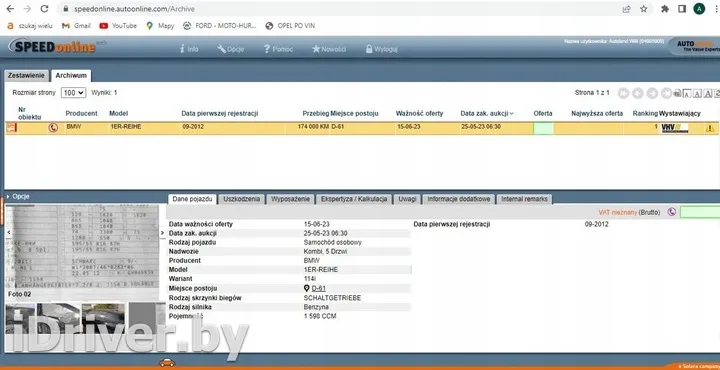Viewport: 720px width, 370px height.
Task: Click the phone icon in BMW row
Action: tap(53, 128)
